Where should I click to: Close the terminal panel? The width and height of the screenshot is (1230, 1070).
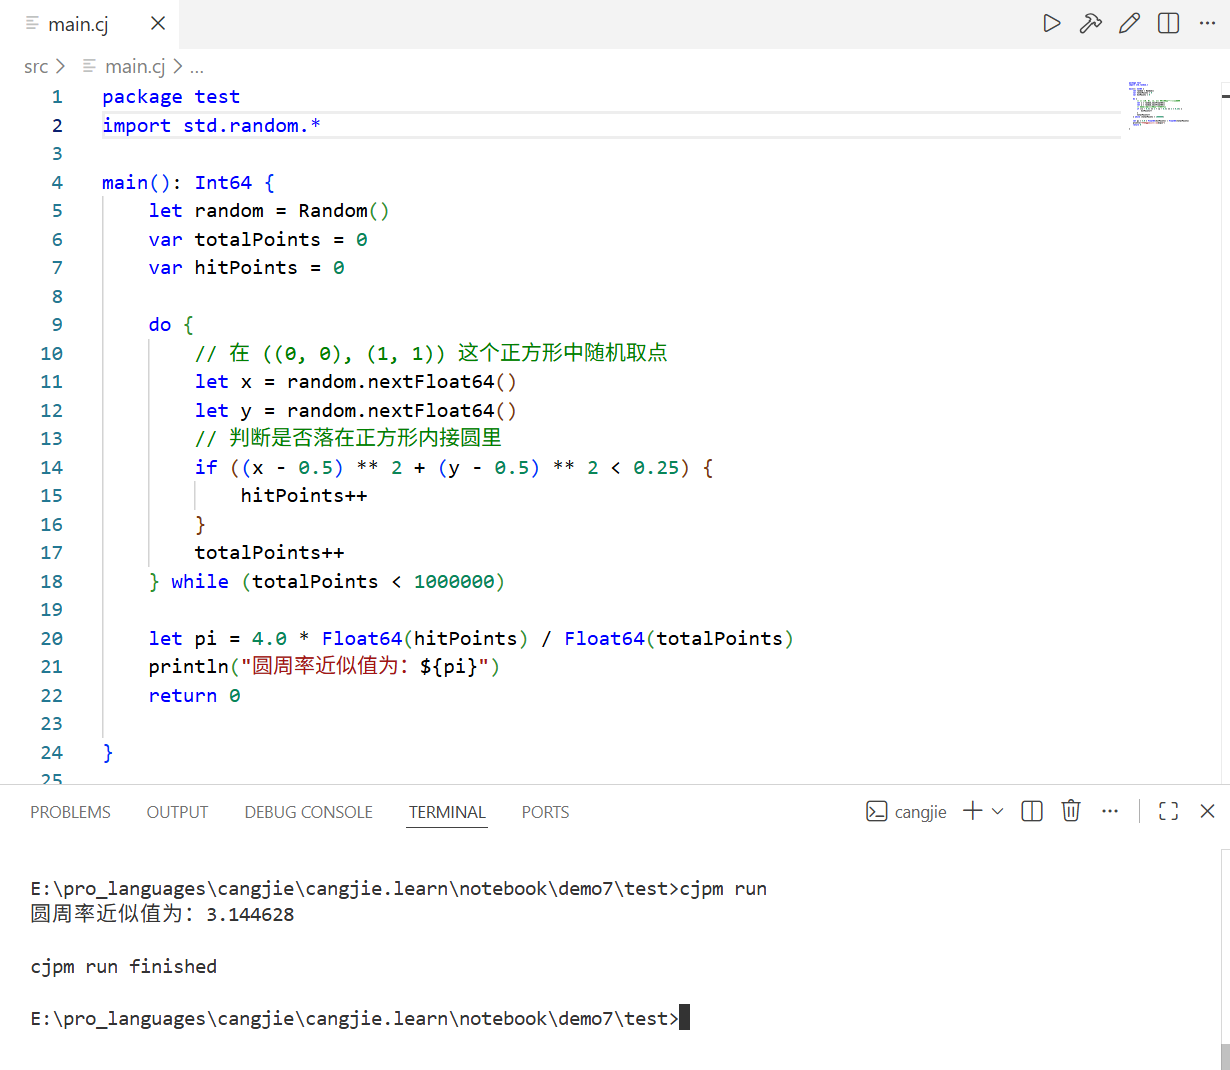point(1207,811)
